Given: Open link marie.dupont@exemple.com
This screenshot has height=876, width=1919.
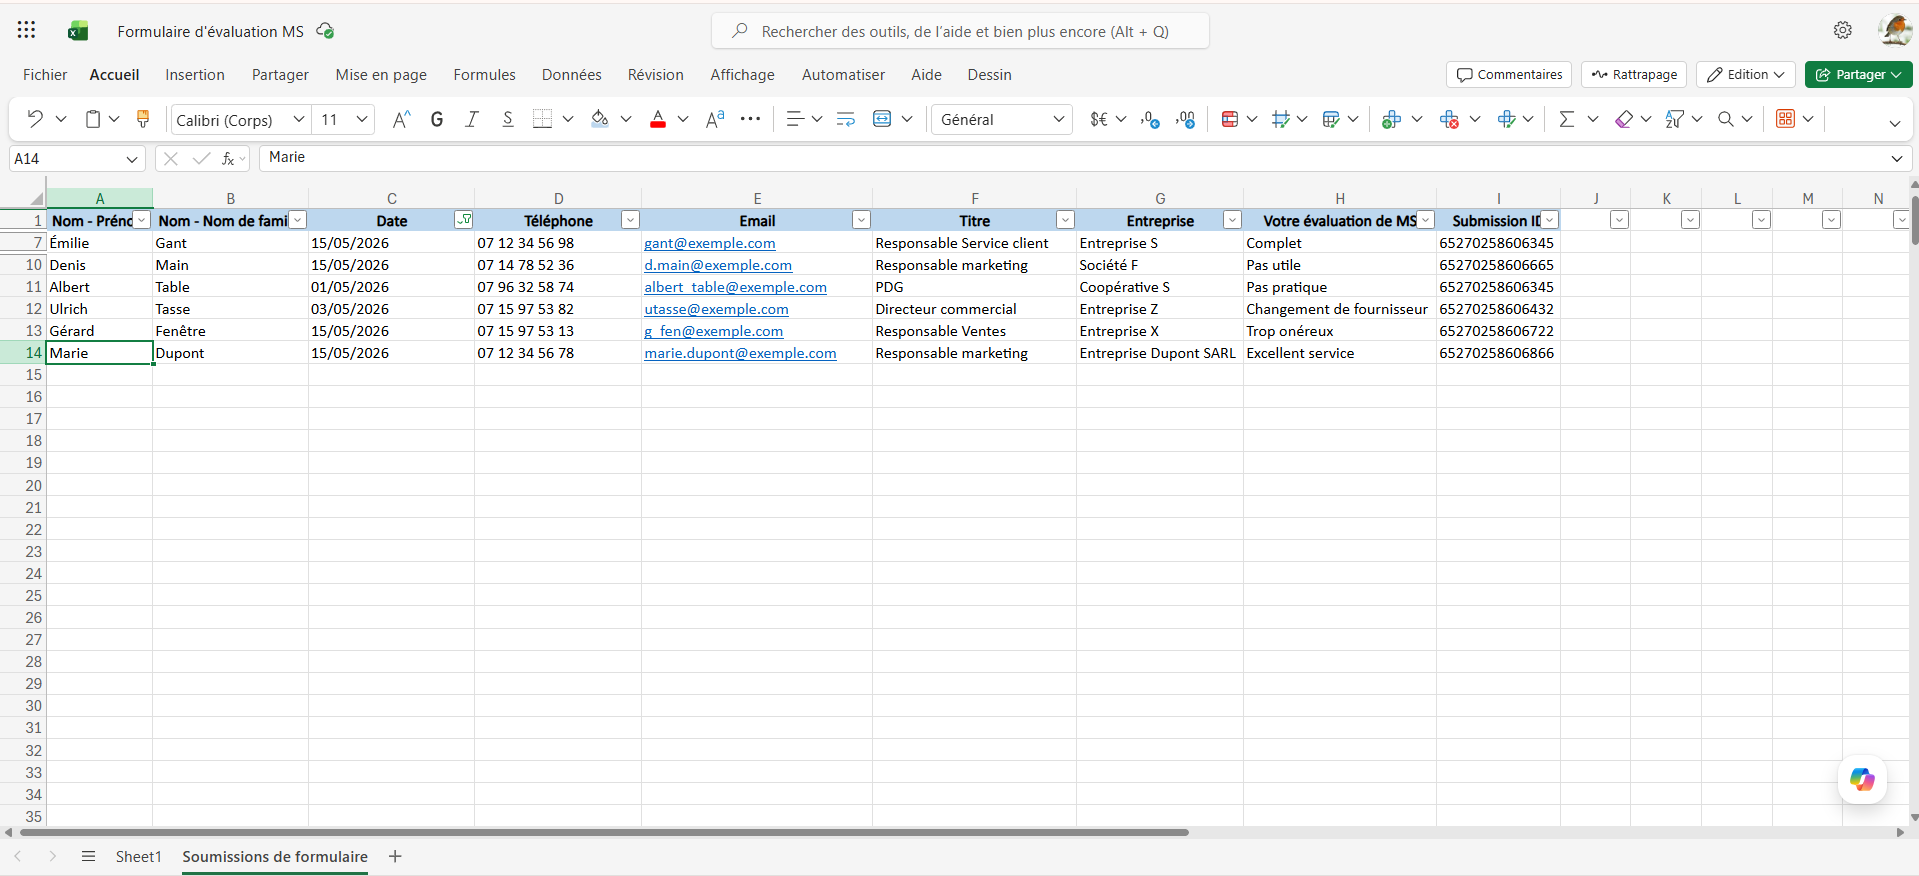Looking at the screenshot, I should point(740,353).
